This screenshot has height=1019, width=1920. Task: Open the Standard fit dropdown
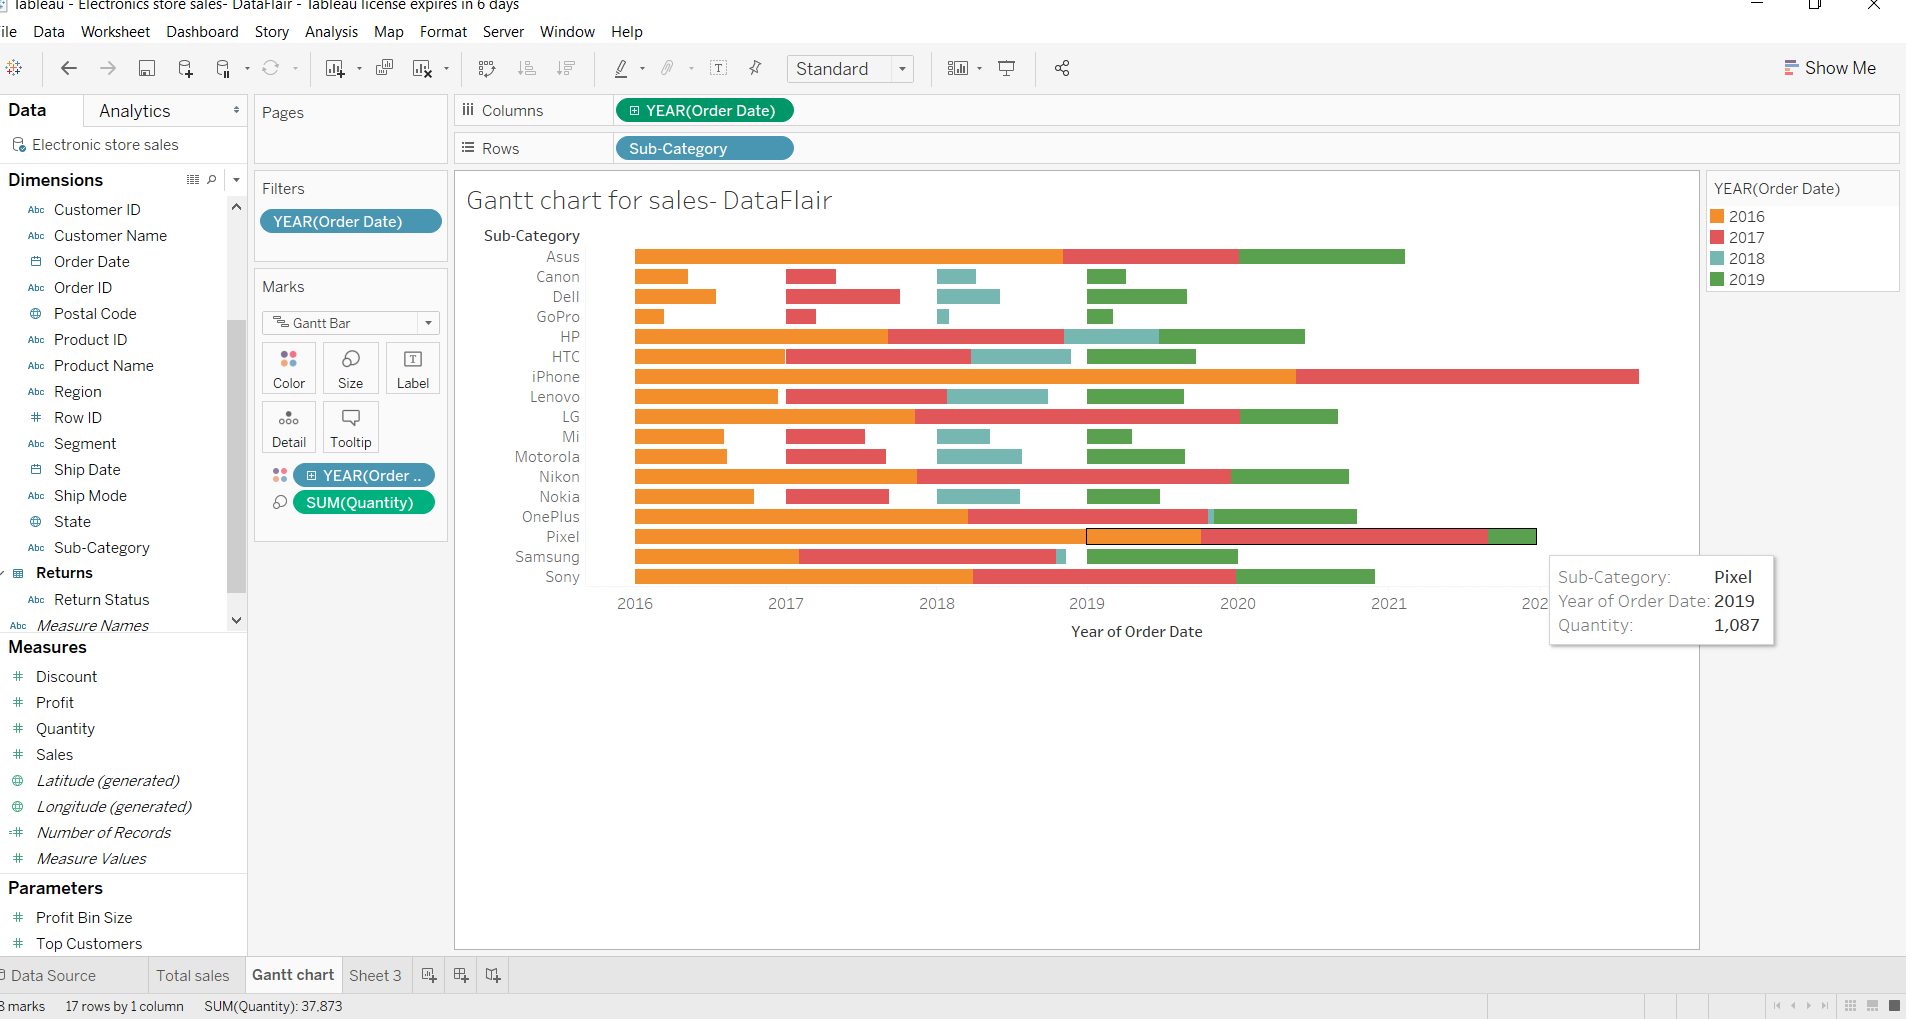click(x=903, y=68)
